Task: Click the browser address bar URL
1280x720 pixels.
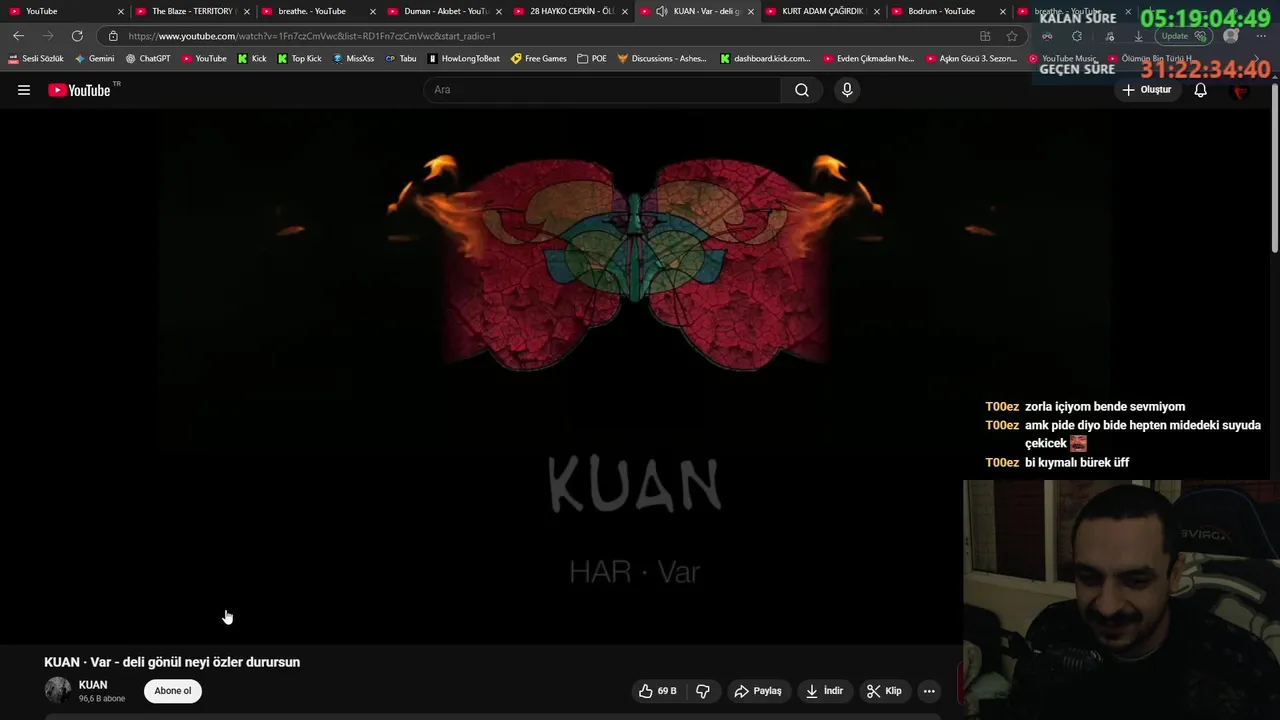Action: click(x=312, y=36)
